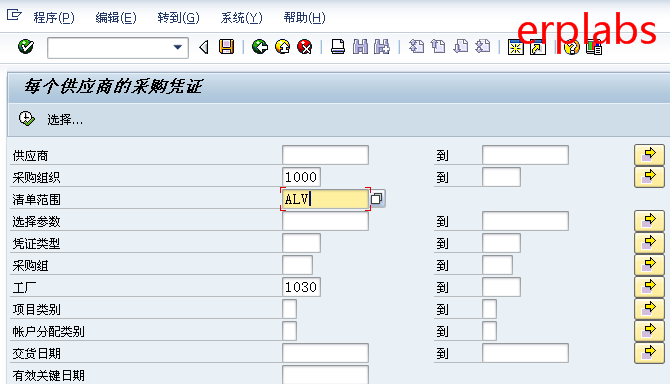Open the 帮助(H) menu
The height and width of the screenshot is (384, 670).
[304, 18]
